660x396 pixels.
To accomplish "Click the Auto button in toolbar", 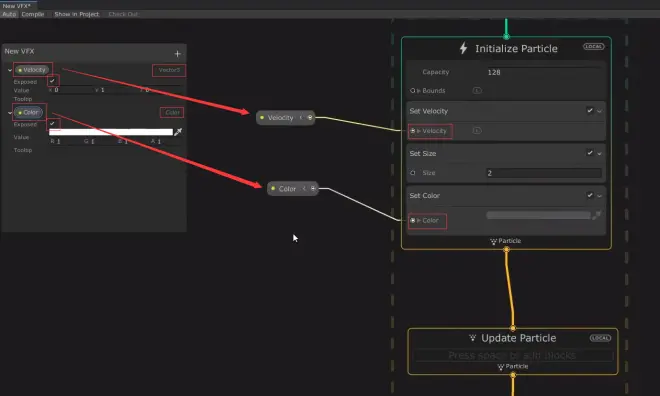I will point(9,14).
